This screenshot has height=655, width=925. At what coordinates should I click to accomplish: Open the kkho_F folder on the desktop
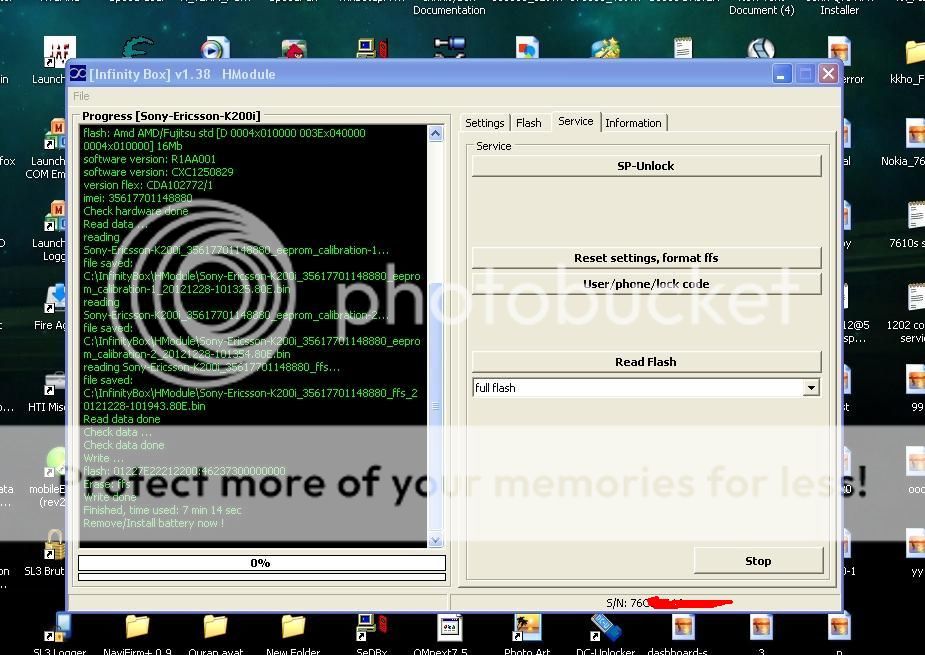[914, 53]
